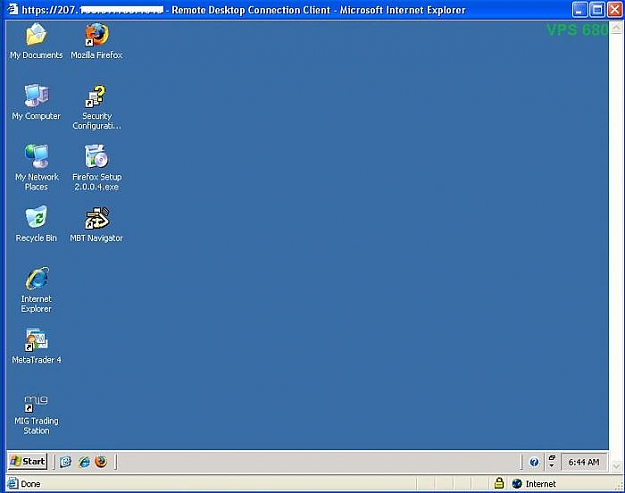Close the Remote Desktop browser window
625x493 pixels.
[x=615, y=10]
